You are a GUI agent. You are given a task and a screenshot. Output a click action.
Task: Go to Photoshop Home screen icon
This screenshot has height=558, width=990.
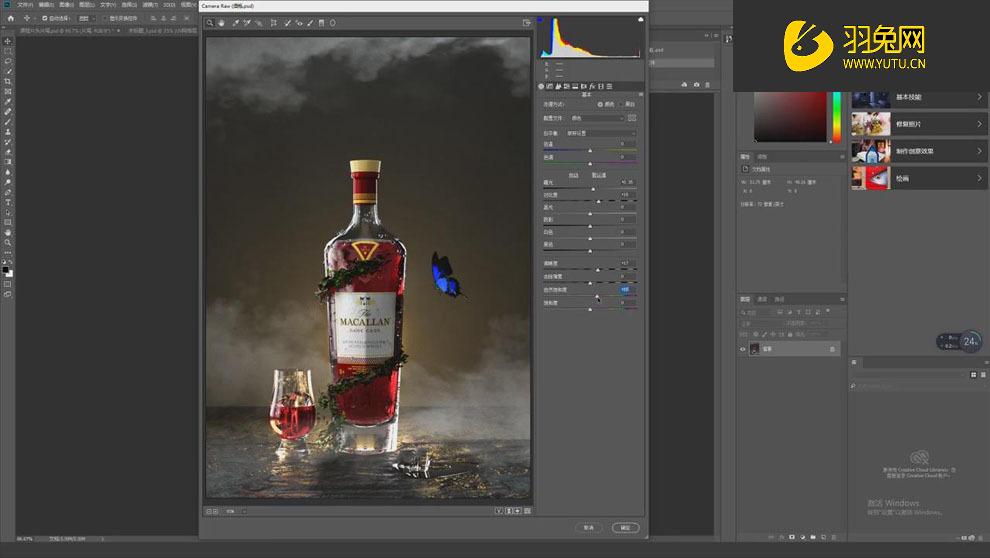[10, 18]
